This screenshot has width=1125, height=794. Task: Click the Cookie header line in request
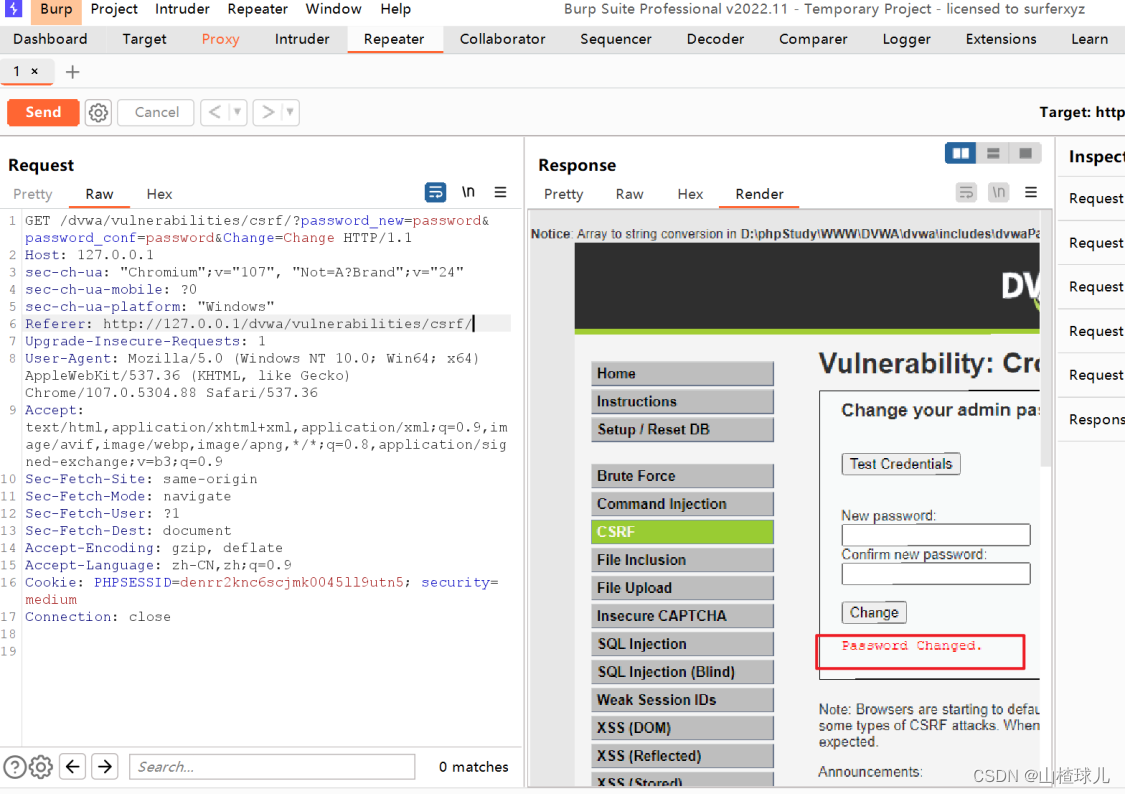point(261,591)
